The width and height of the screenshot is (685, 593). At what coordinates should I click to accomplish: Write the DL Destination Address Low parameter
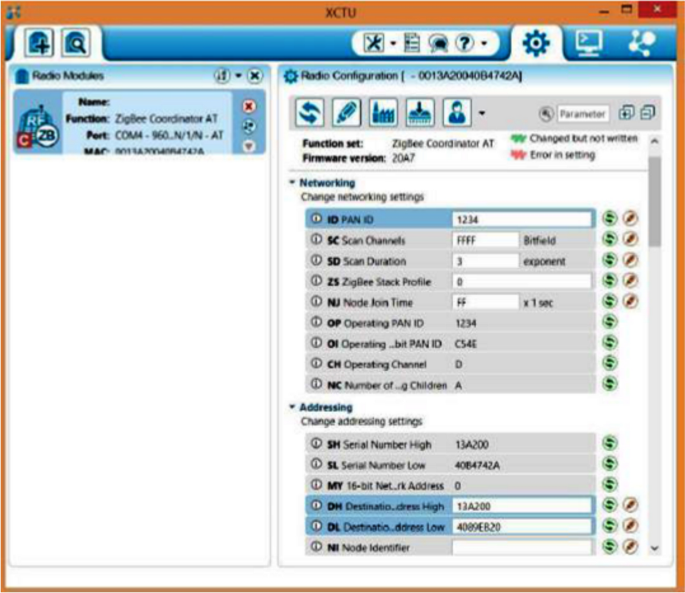tap(630, 526)
